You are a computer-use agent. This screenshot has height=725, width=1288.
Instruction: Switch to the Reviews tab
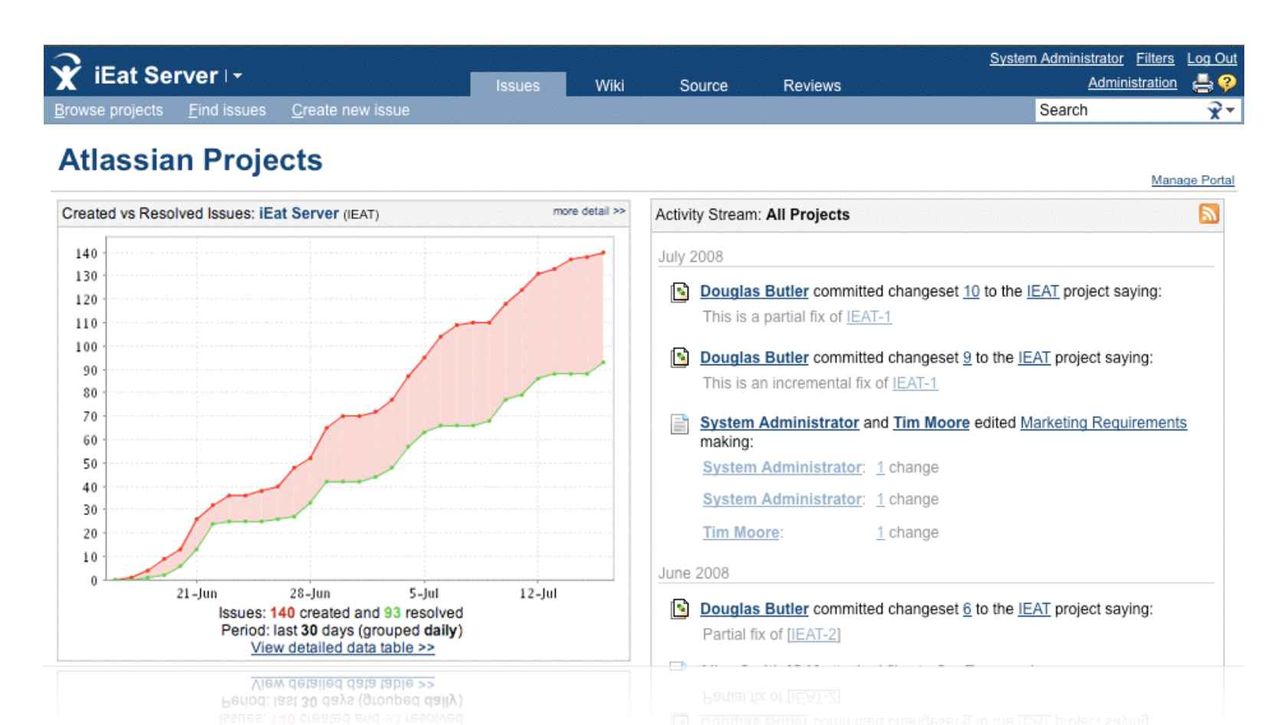click(x=811, y=85)
